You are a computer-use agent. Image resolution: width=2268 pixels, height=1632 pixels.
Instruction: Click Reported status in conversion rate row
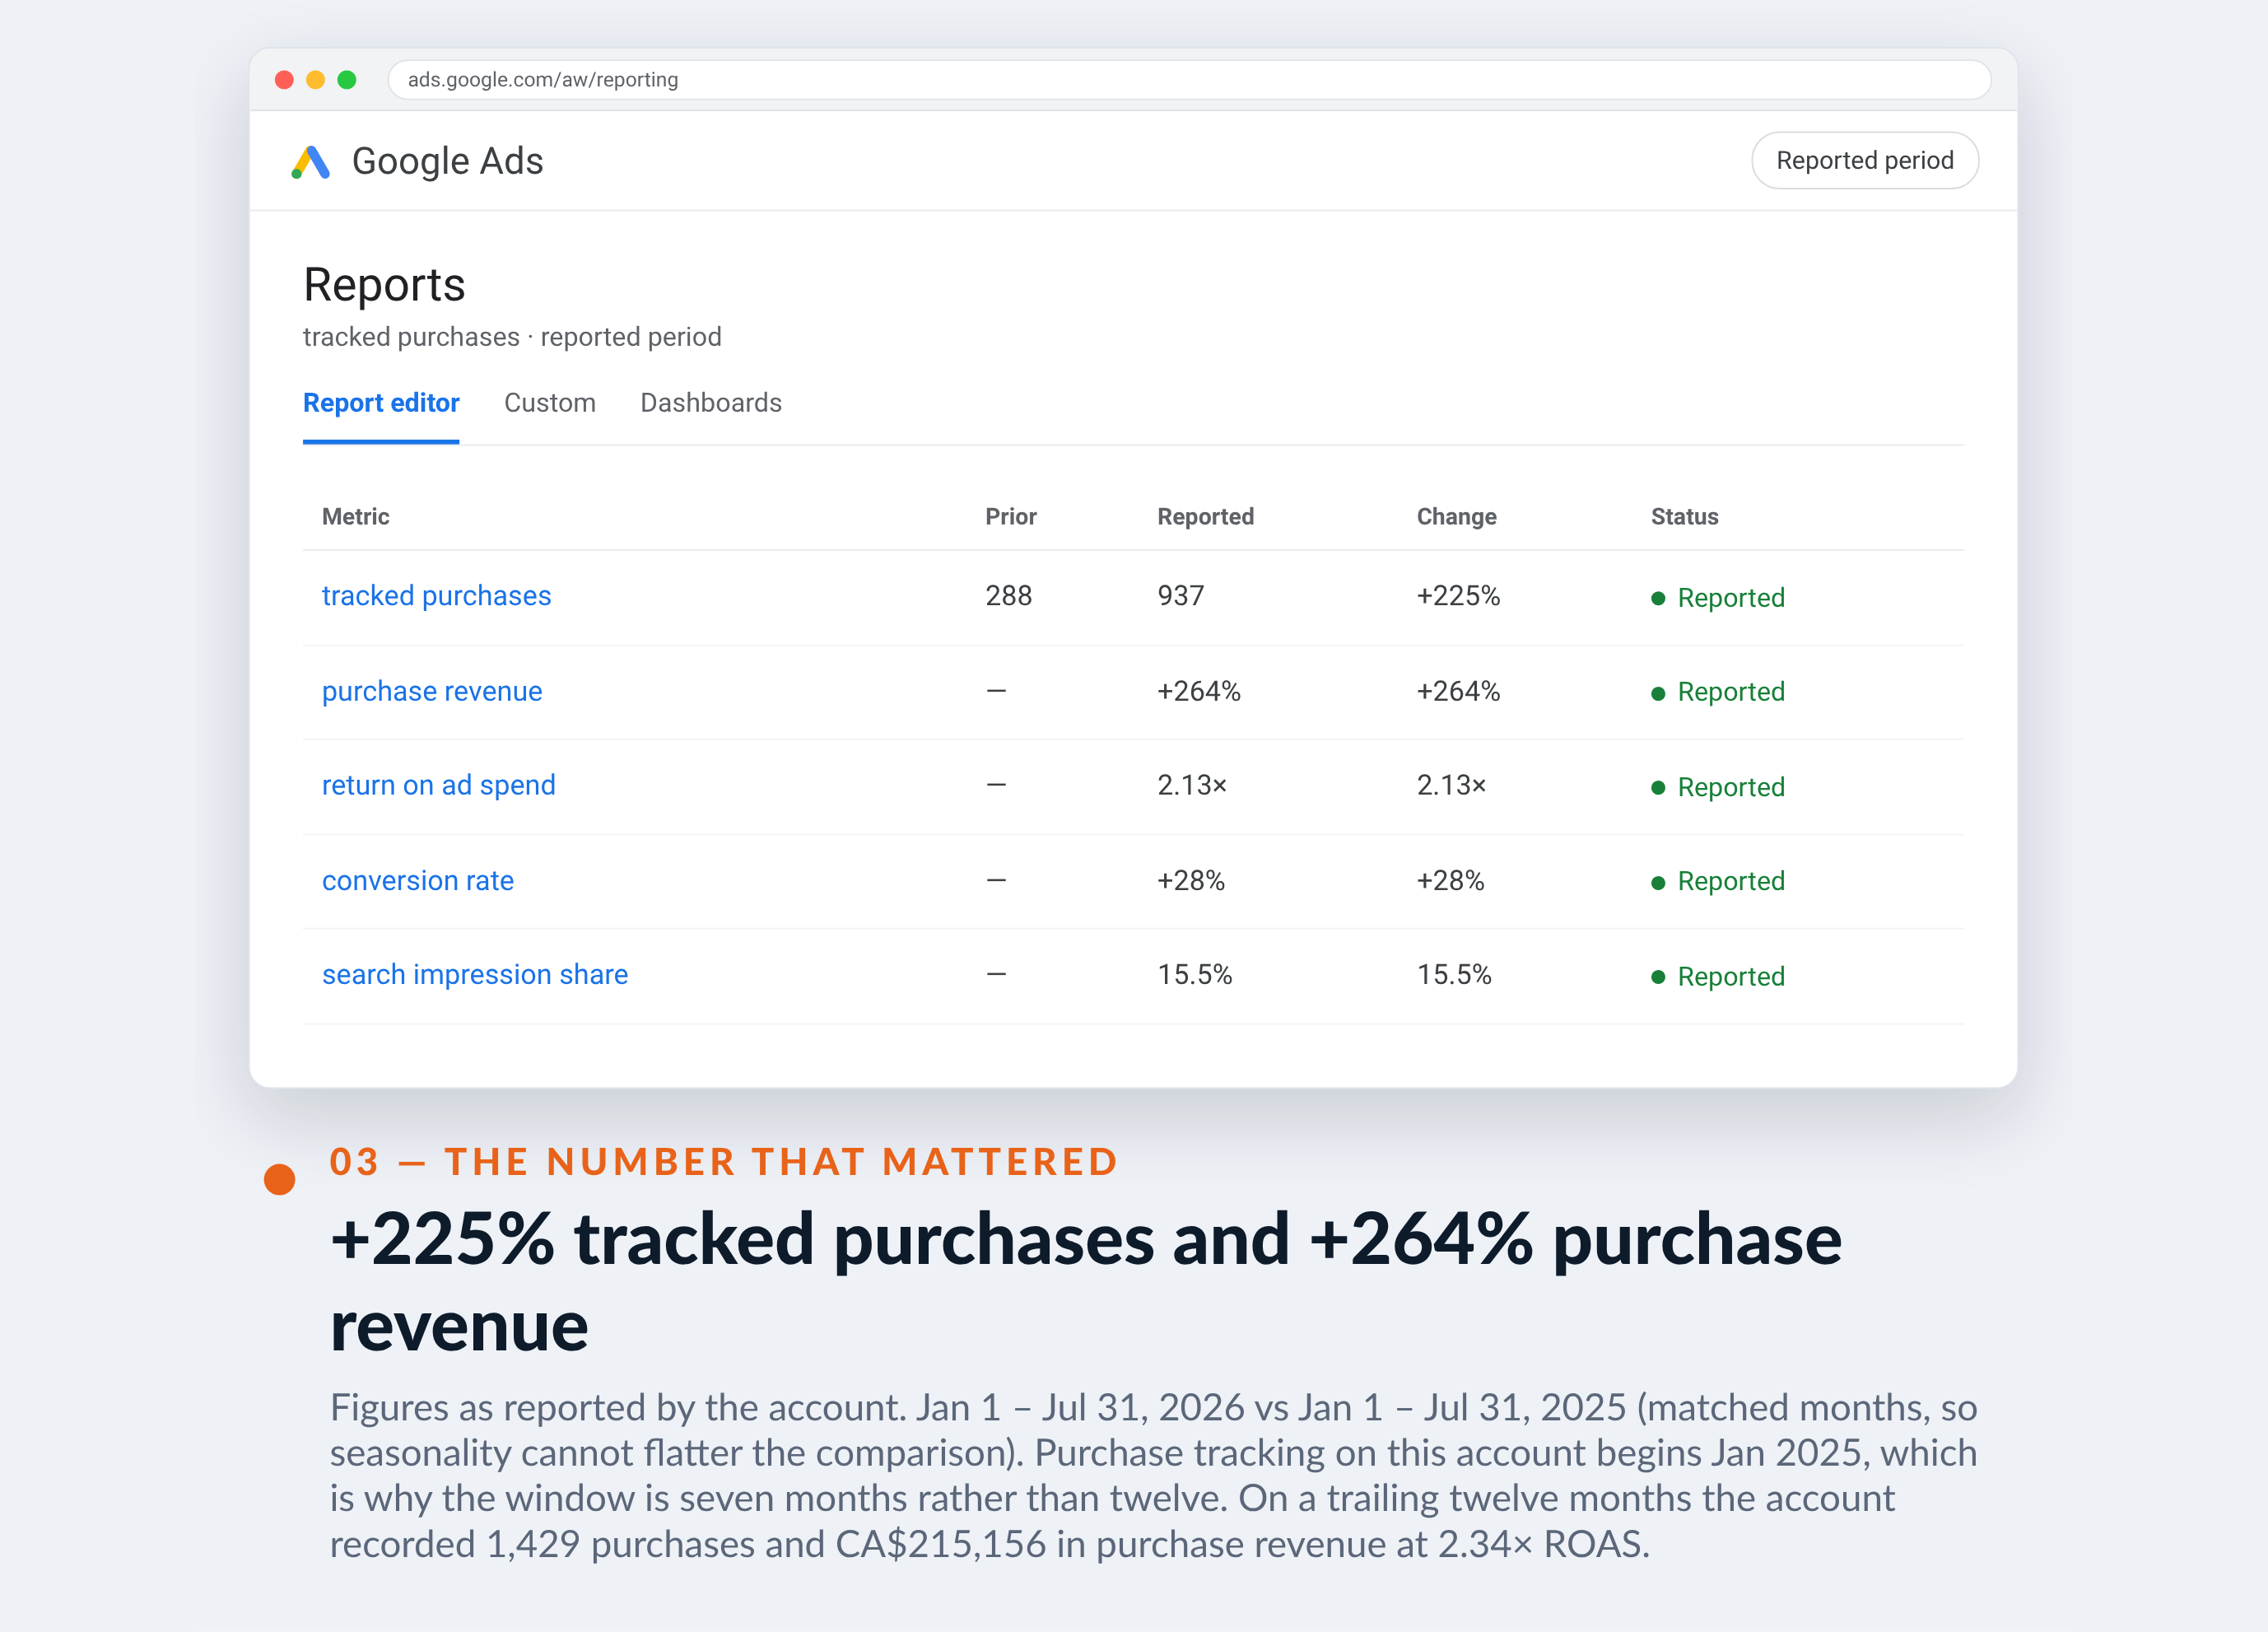[1718, 881]
